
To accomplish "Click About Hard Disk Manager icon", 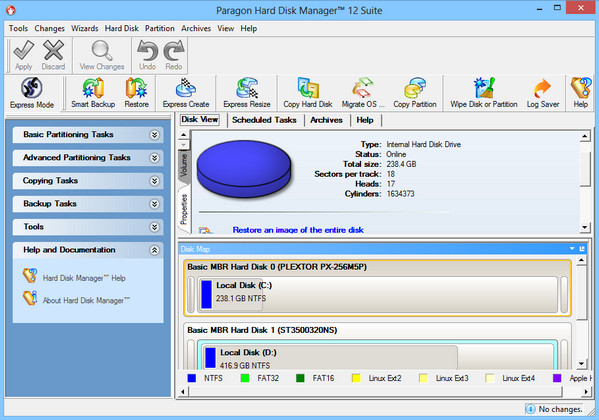I will pyautogui.click(x=30, y=298).
